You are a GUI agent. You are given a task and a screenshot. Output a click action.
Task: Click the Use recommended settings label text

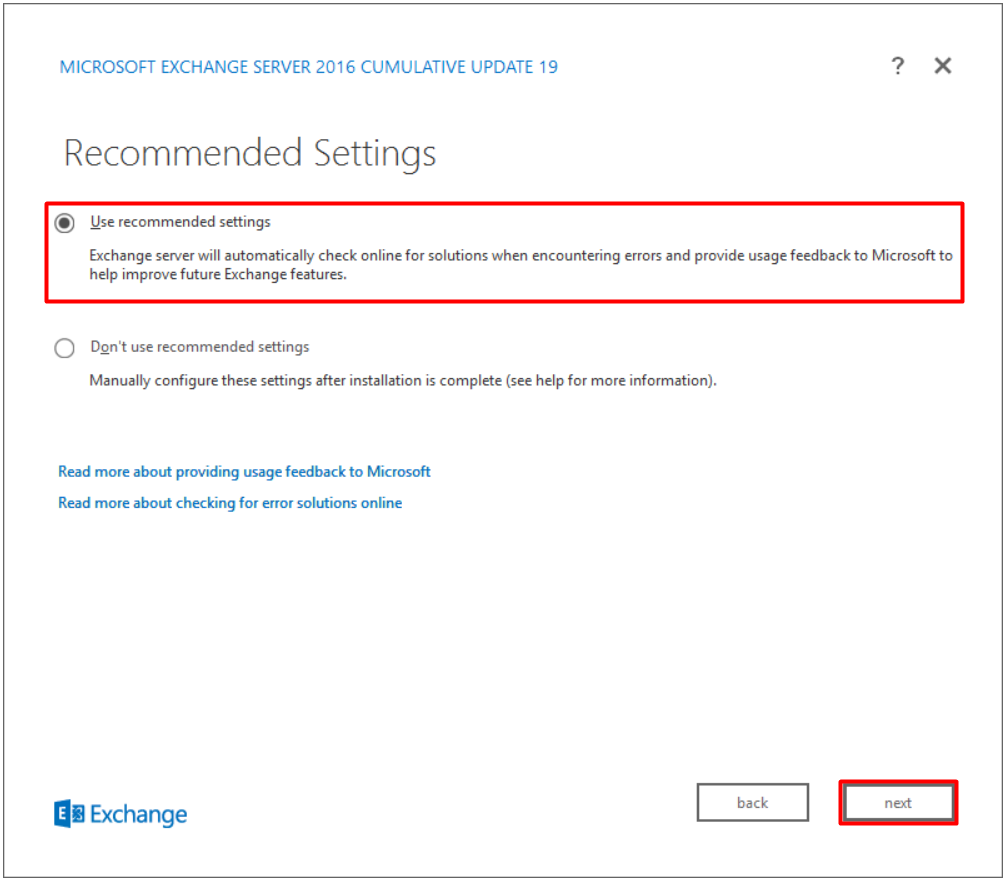180,222
